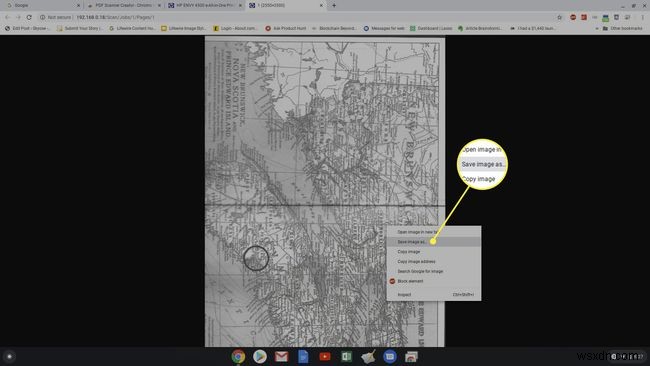
Task: Launch Google Play Store from the shelf
Action: 260,356
